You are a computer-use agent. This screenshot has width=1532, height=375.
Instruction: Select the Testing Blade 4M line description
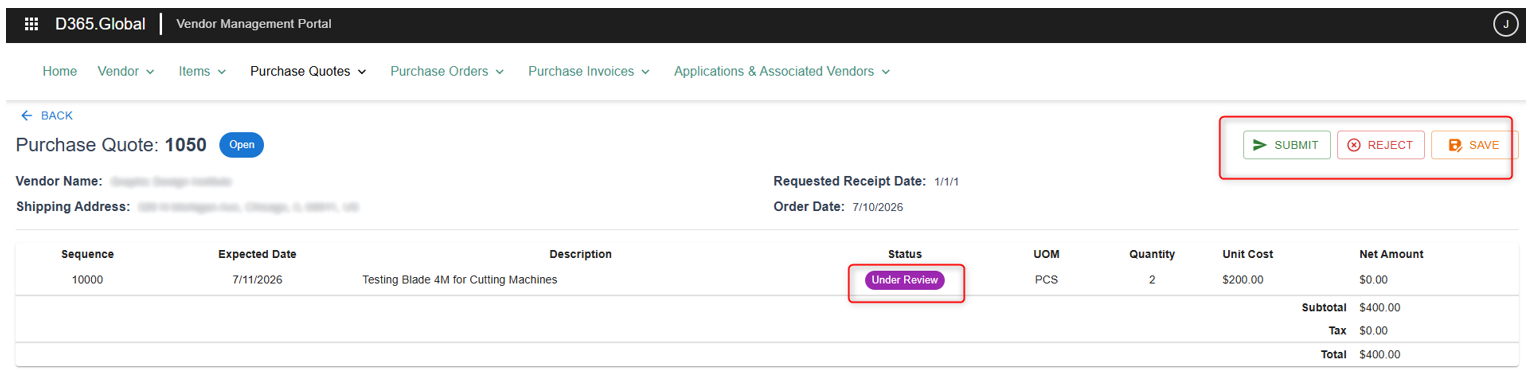[x=460, y=280]
